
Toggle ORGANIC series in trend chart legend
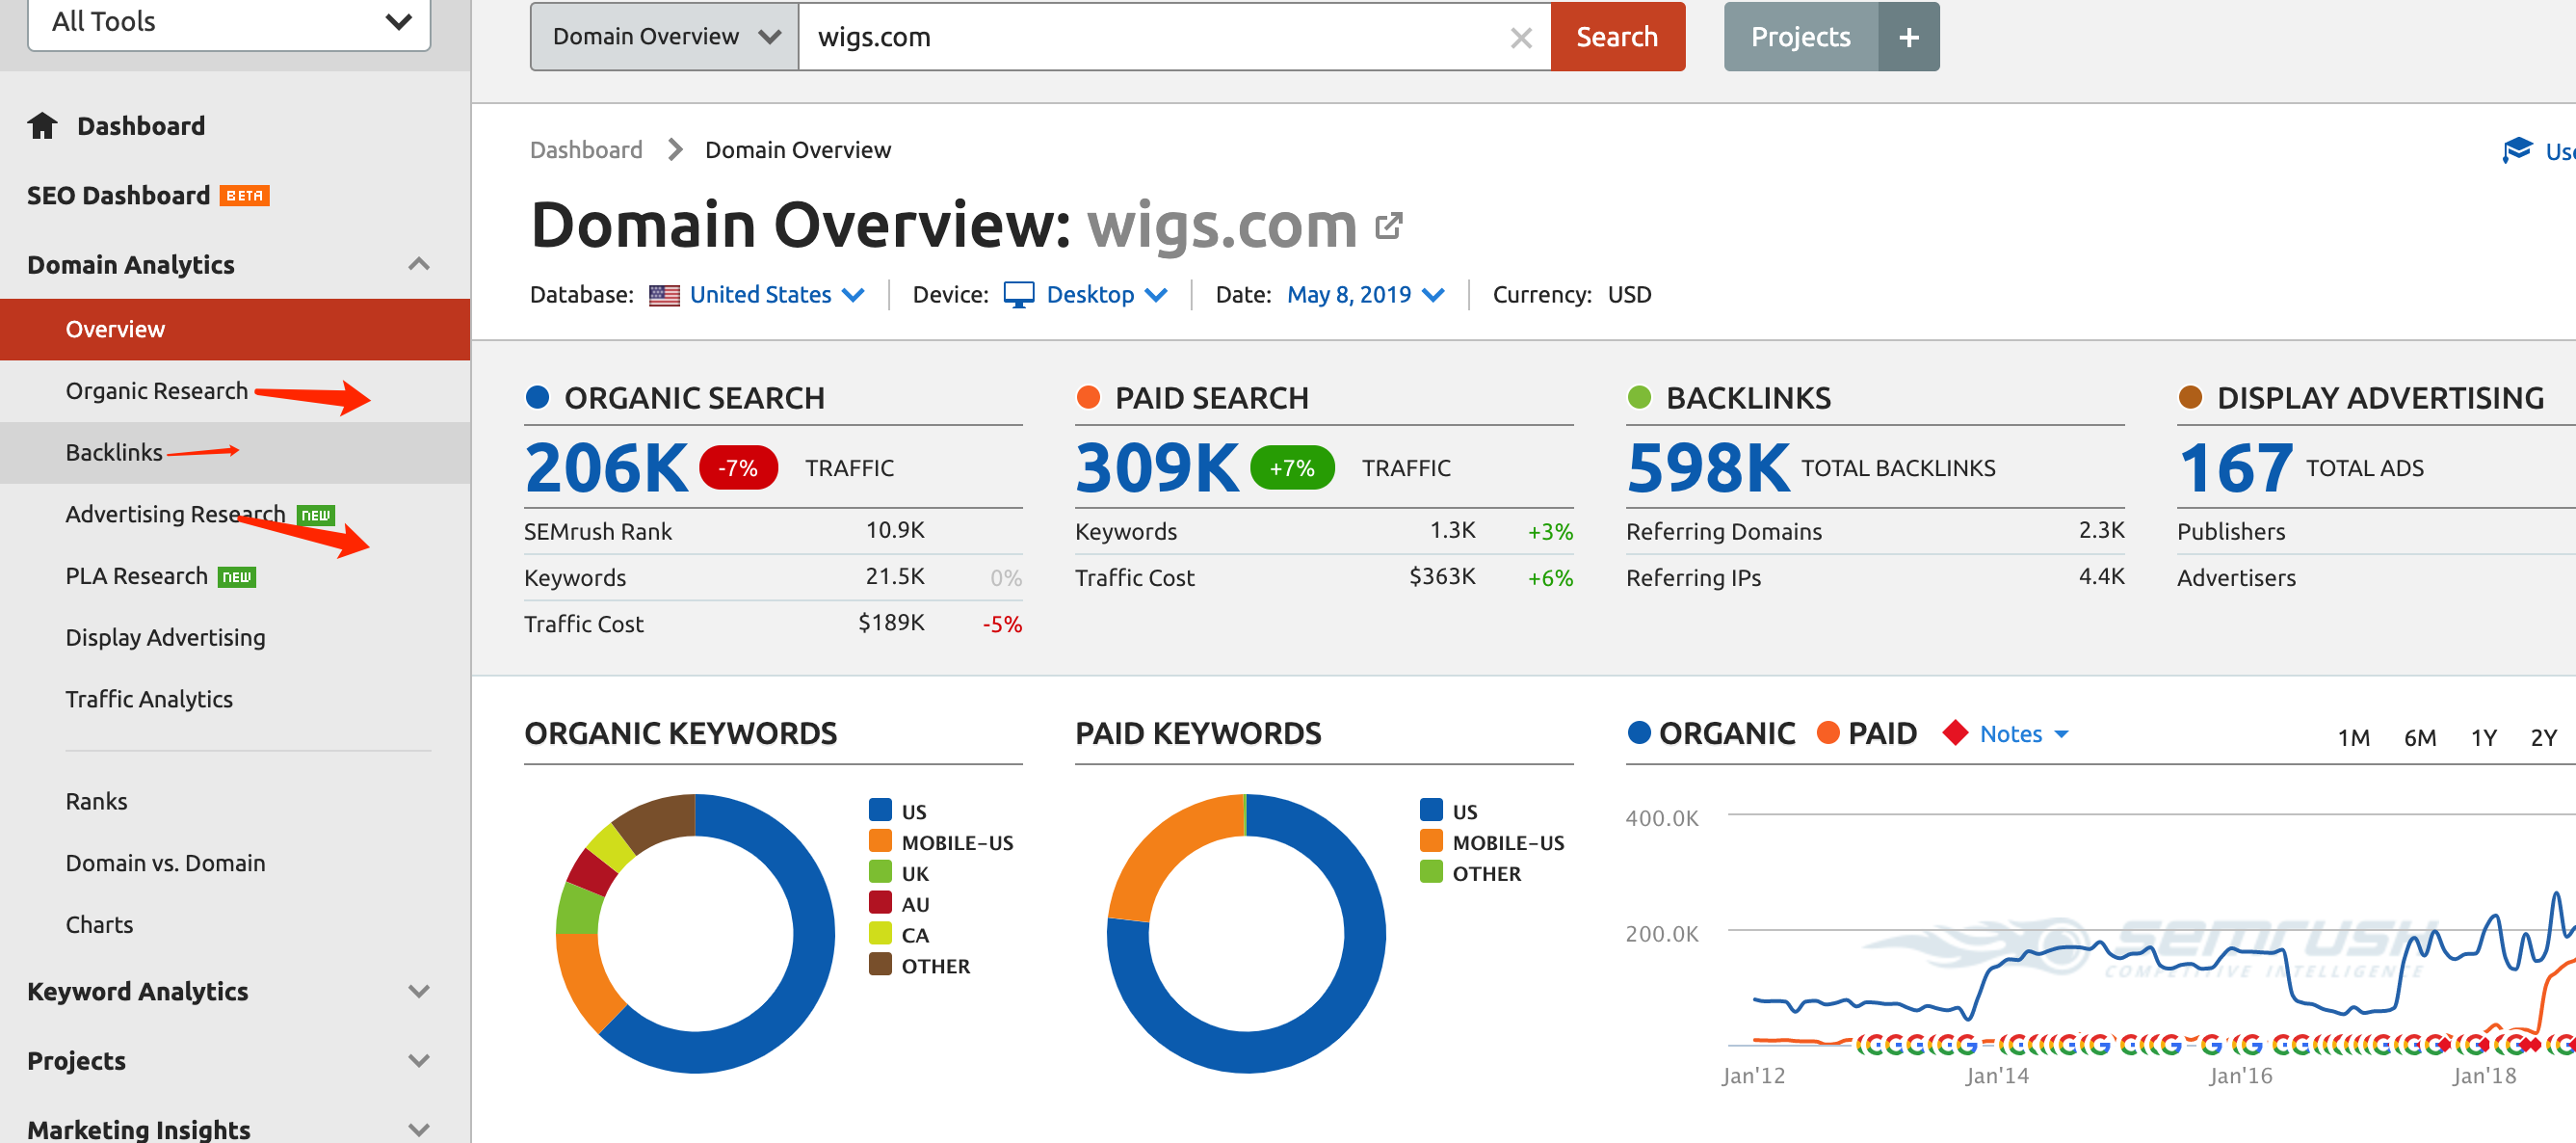pos(1711,733)
